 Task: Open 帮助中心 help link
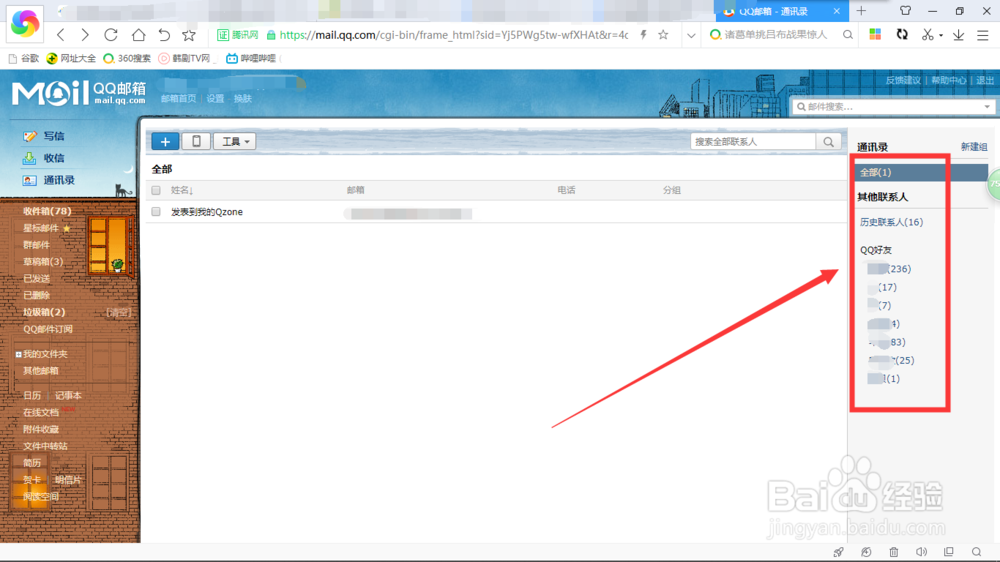point(948,80)
